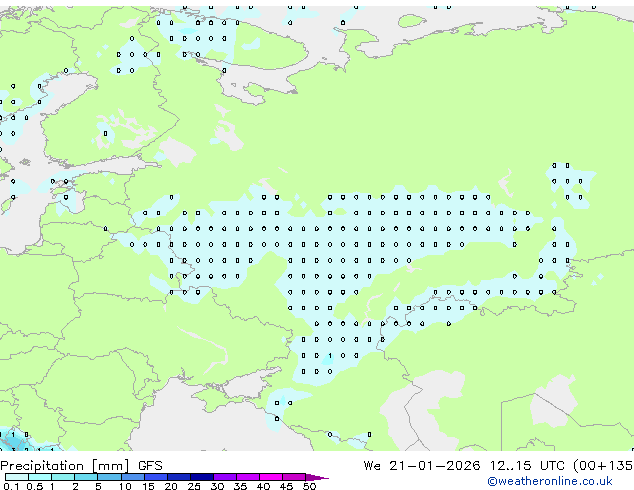Click the 2–5 mm legend swatch
Image resolution: width=634 pixels, height=490 pixels.
[86, 477]
